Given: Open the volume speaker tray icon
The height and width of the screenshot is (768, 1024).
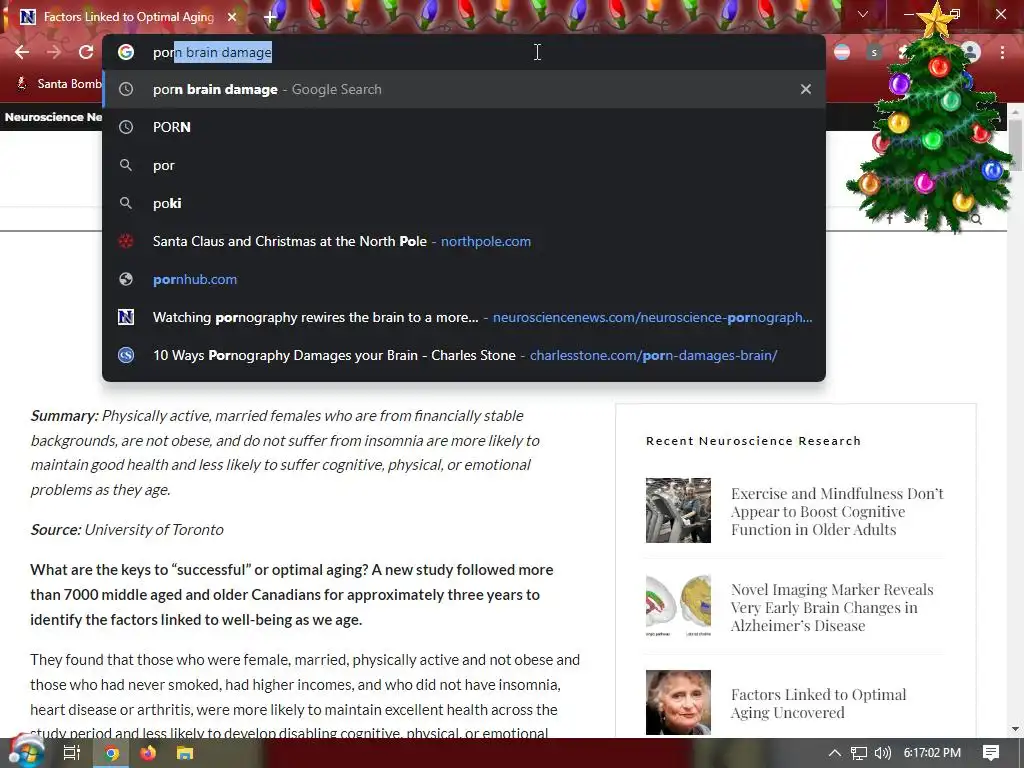Looking at the screenshot, I should point(883,753).
